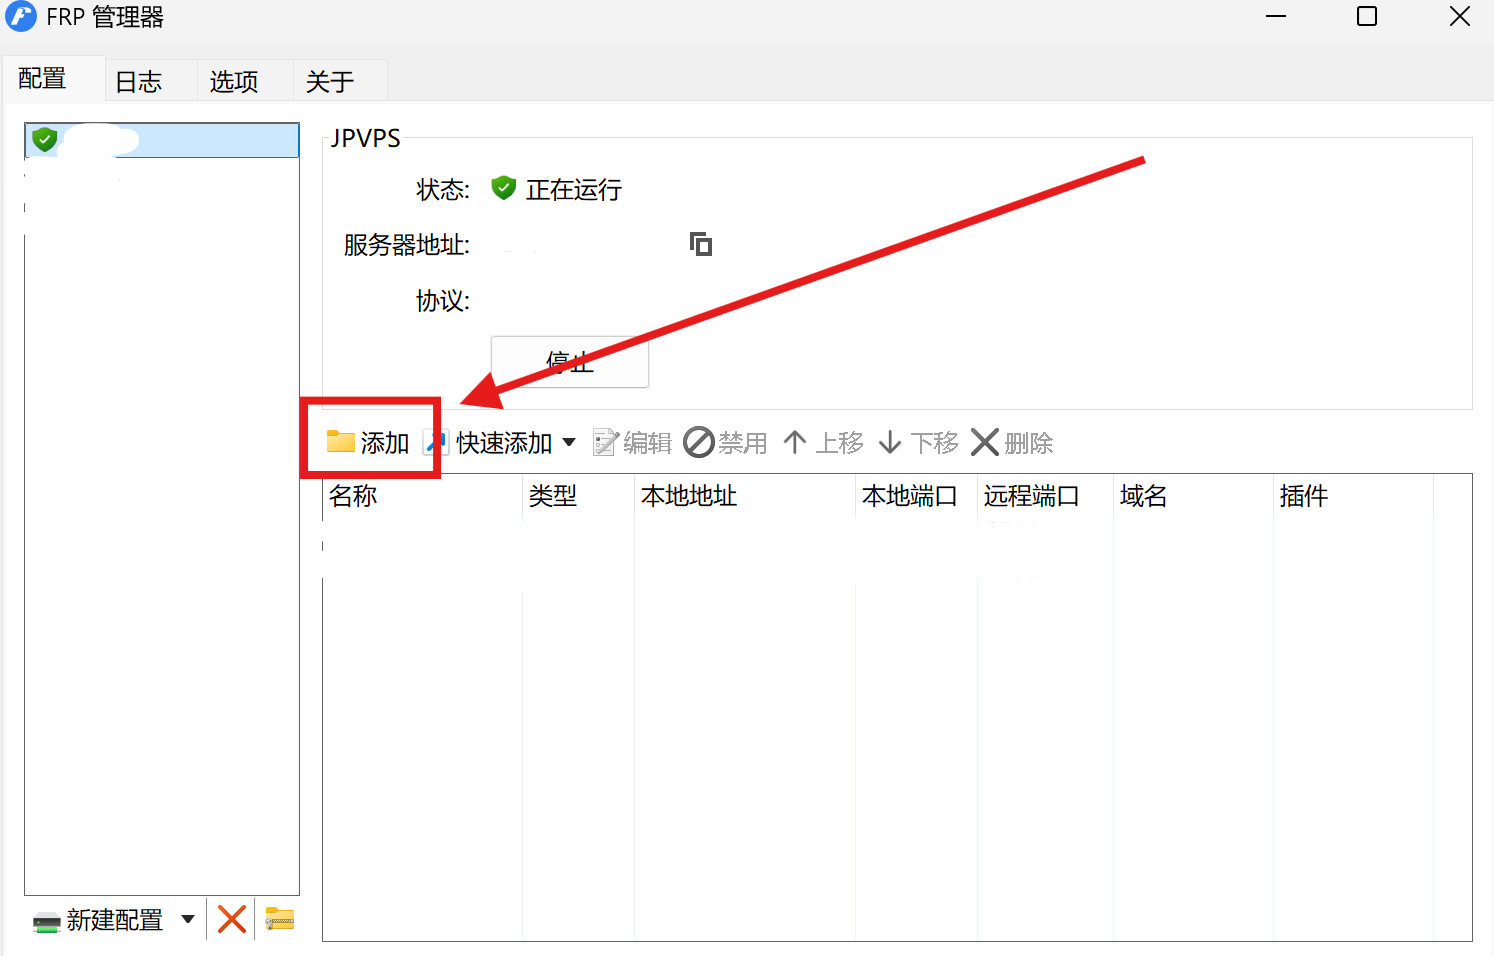
Task: Click the Delete (删除) X icon
Action: click(x=985, y=442)
